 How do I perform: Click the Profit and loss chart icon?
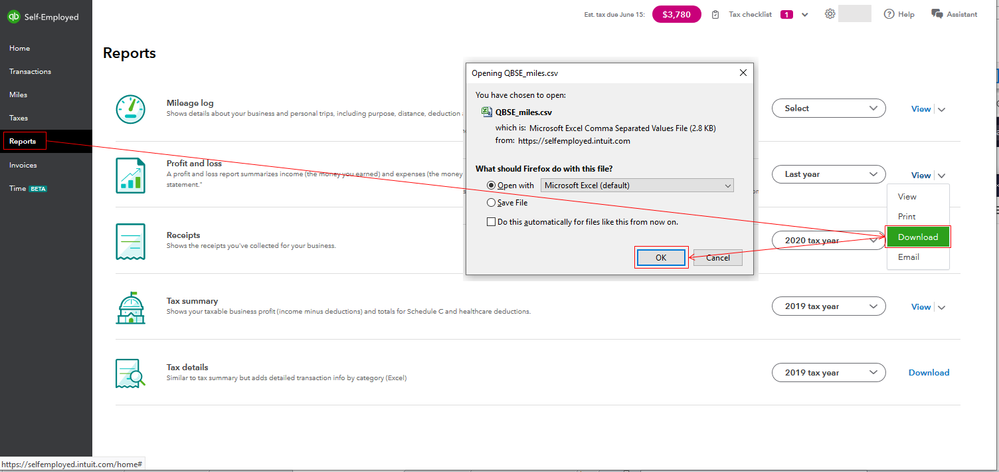[131, 175]
